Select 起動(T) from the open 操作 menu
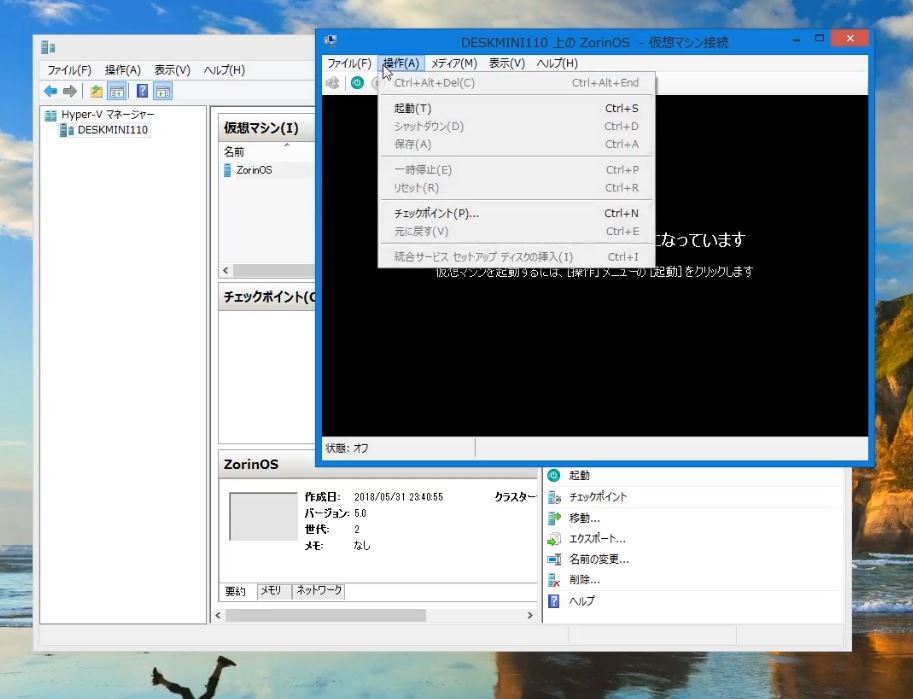This screenshot has width=913, height=699. 413,108
